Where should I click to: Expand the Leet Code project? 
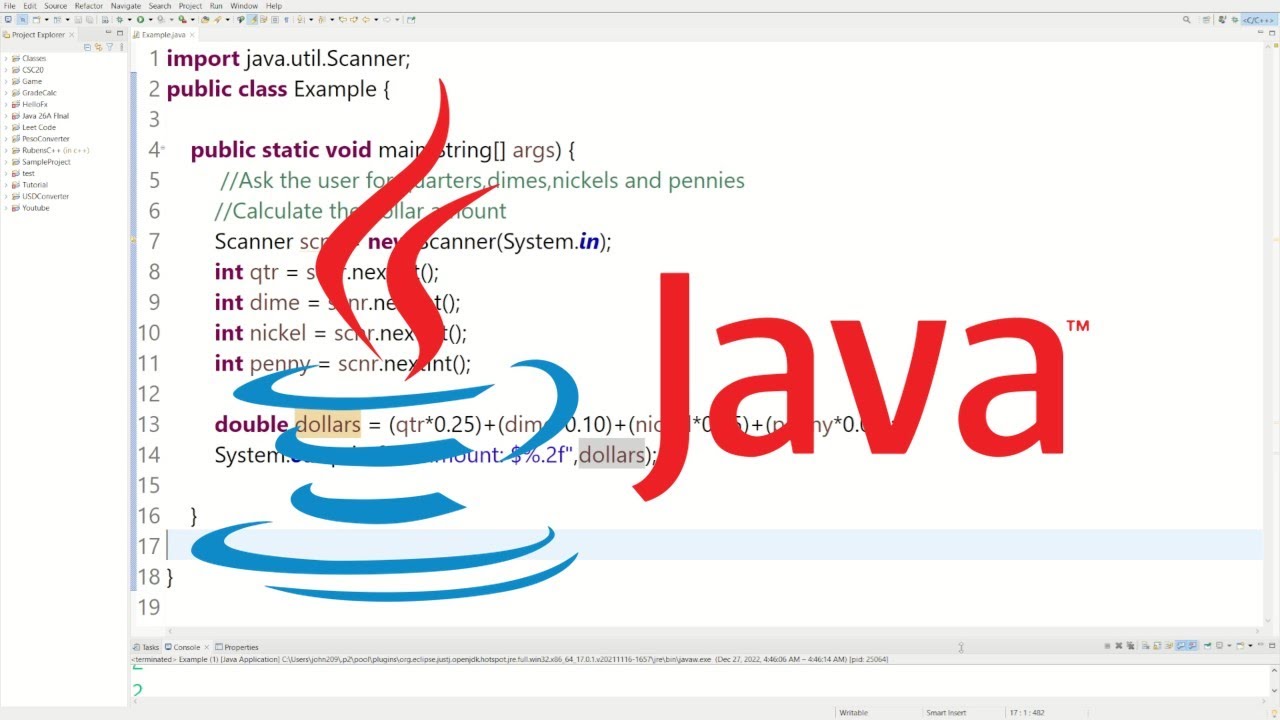6,127
